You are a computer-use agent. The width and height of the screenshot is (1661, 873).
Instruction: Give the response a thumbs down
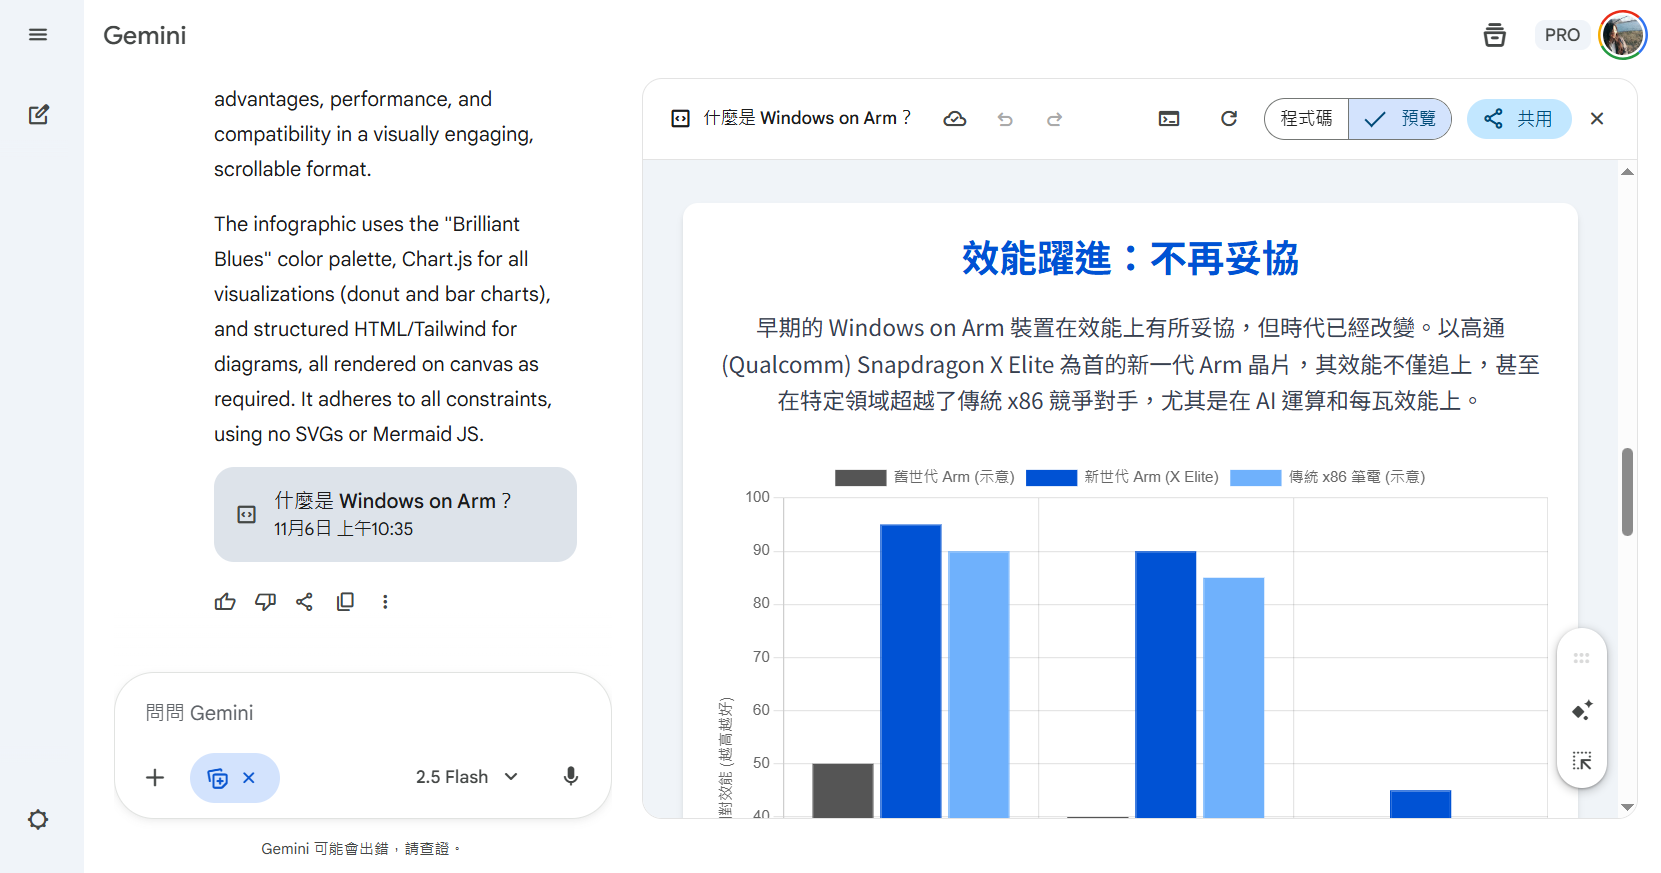[265, 602]
